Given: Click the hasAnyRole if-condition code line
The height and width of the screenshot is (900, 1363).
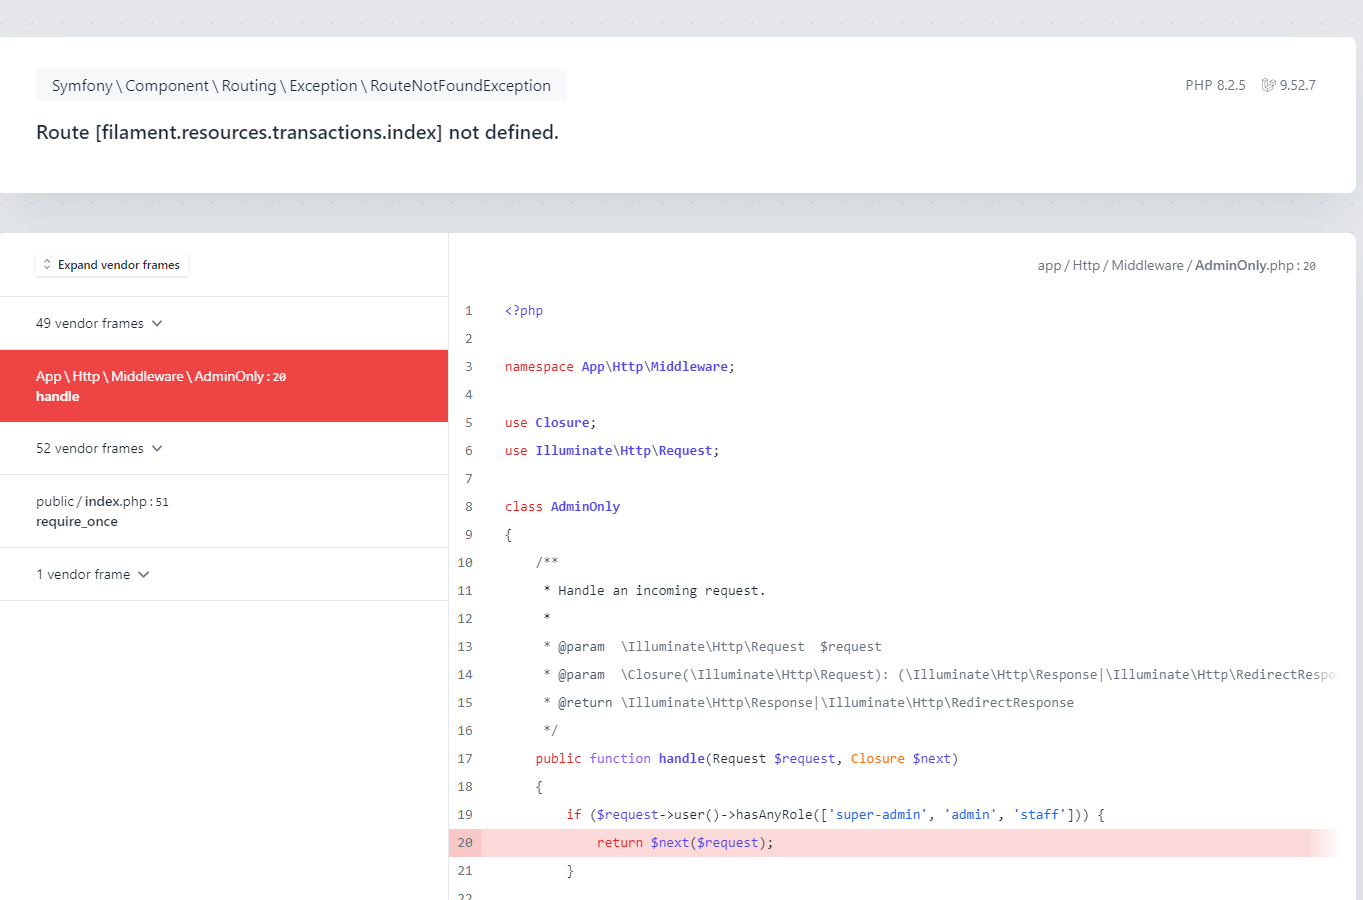Looking at the screenshot, I should coord(835,815).
